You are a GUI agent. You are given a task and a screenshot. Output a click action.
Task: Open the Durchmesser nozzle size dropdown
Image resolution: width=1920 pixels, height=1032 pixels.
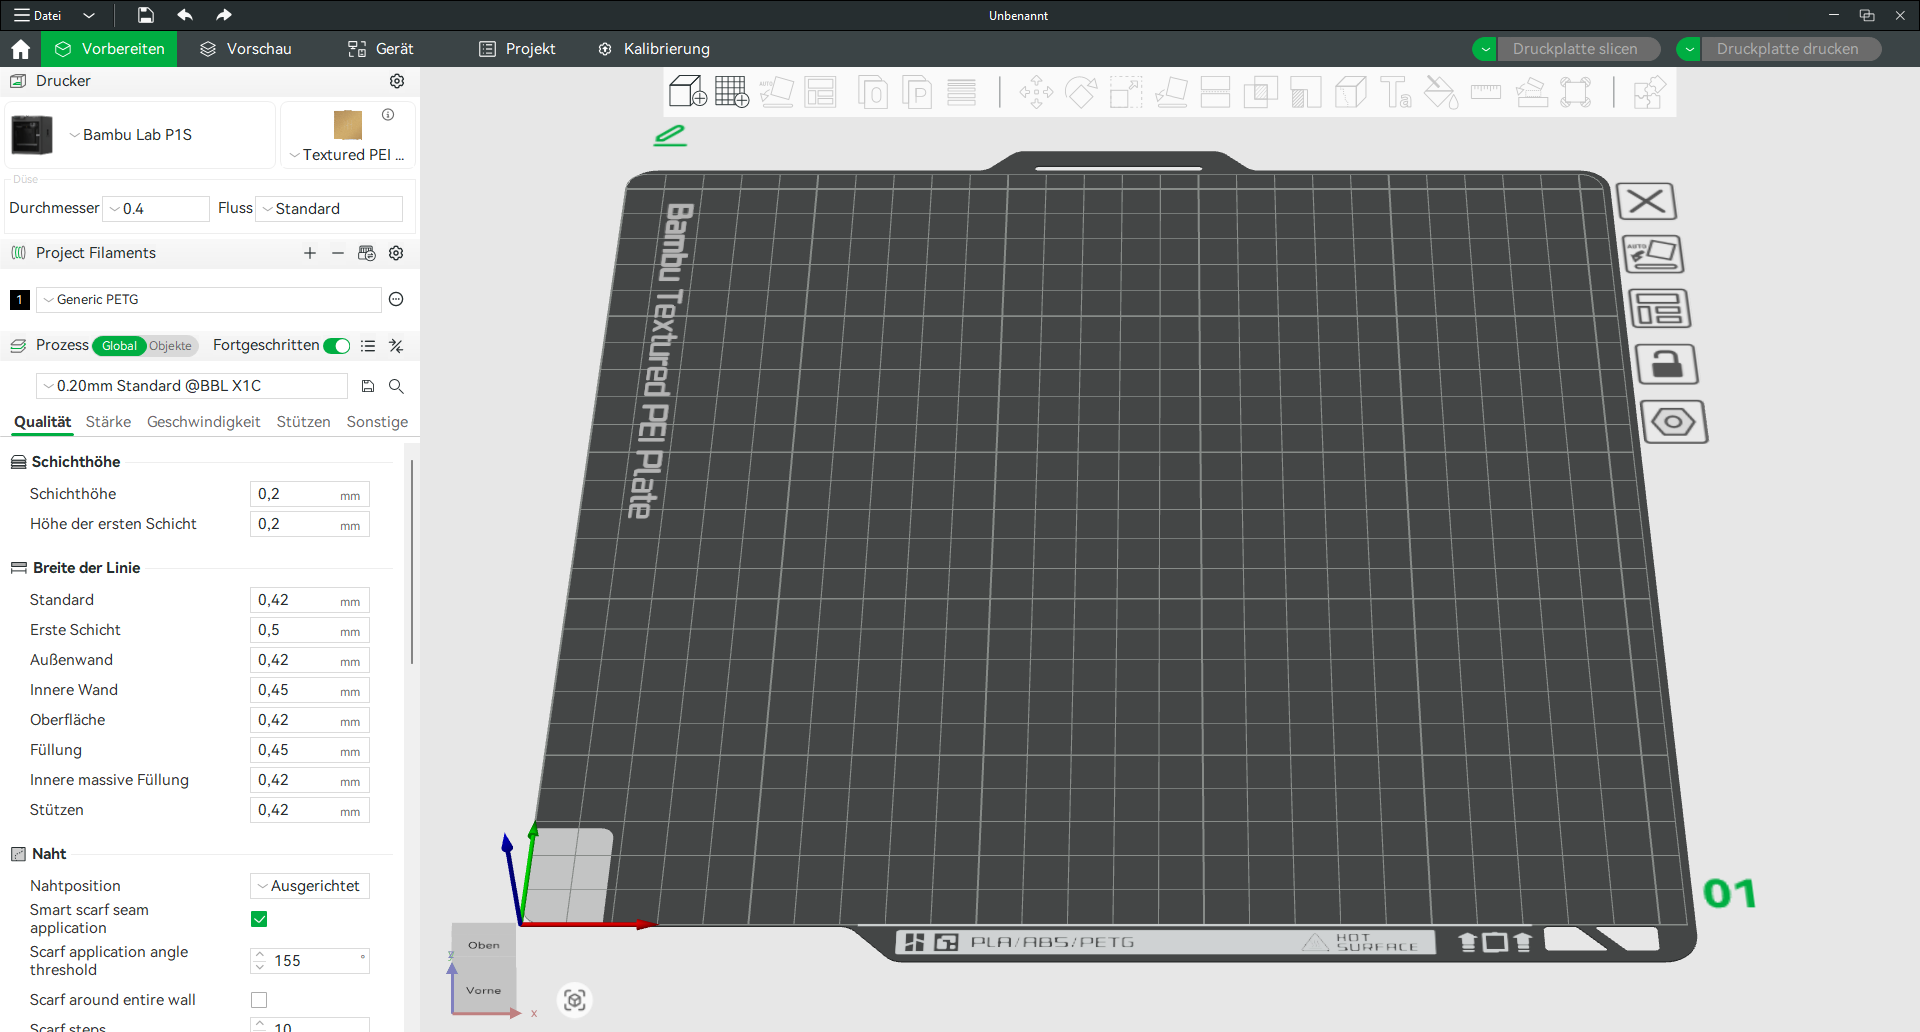click(x=158, y=209)
